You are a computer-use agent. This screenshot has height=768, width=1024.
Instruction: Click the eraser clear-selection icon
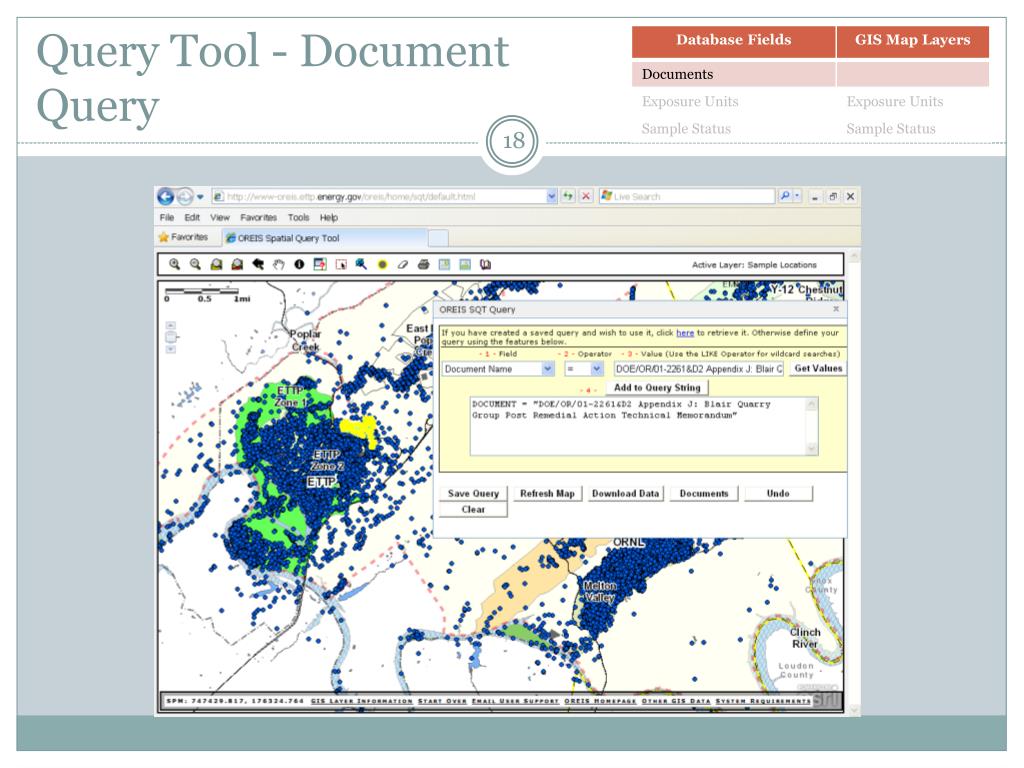point(403,264)
